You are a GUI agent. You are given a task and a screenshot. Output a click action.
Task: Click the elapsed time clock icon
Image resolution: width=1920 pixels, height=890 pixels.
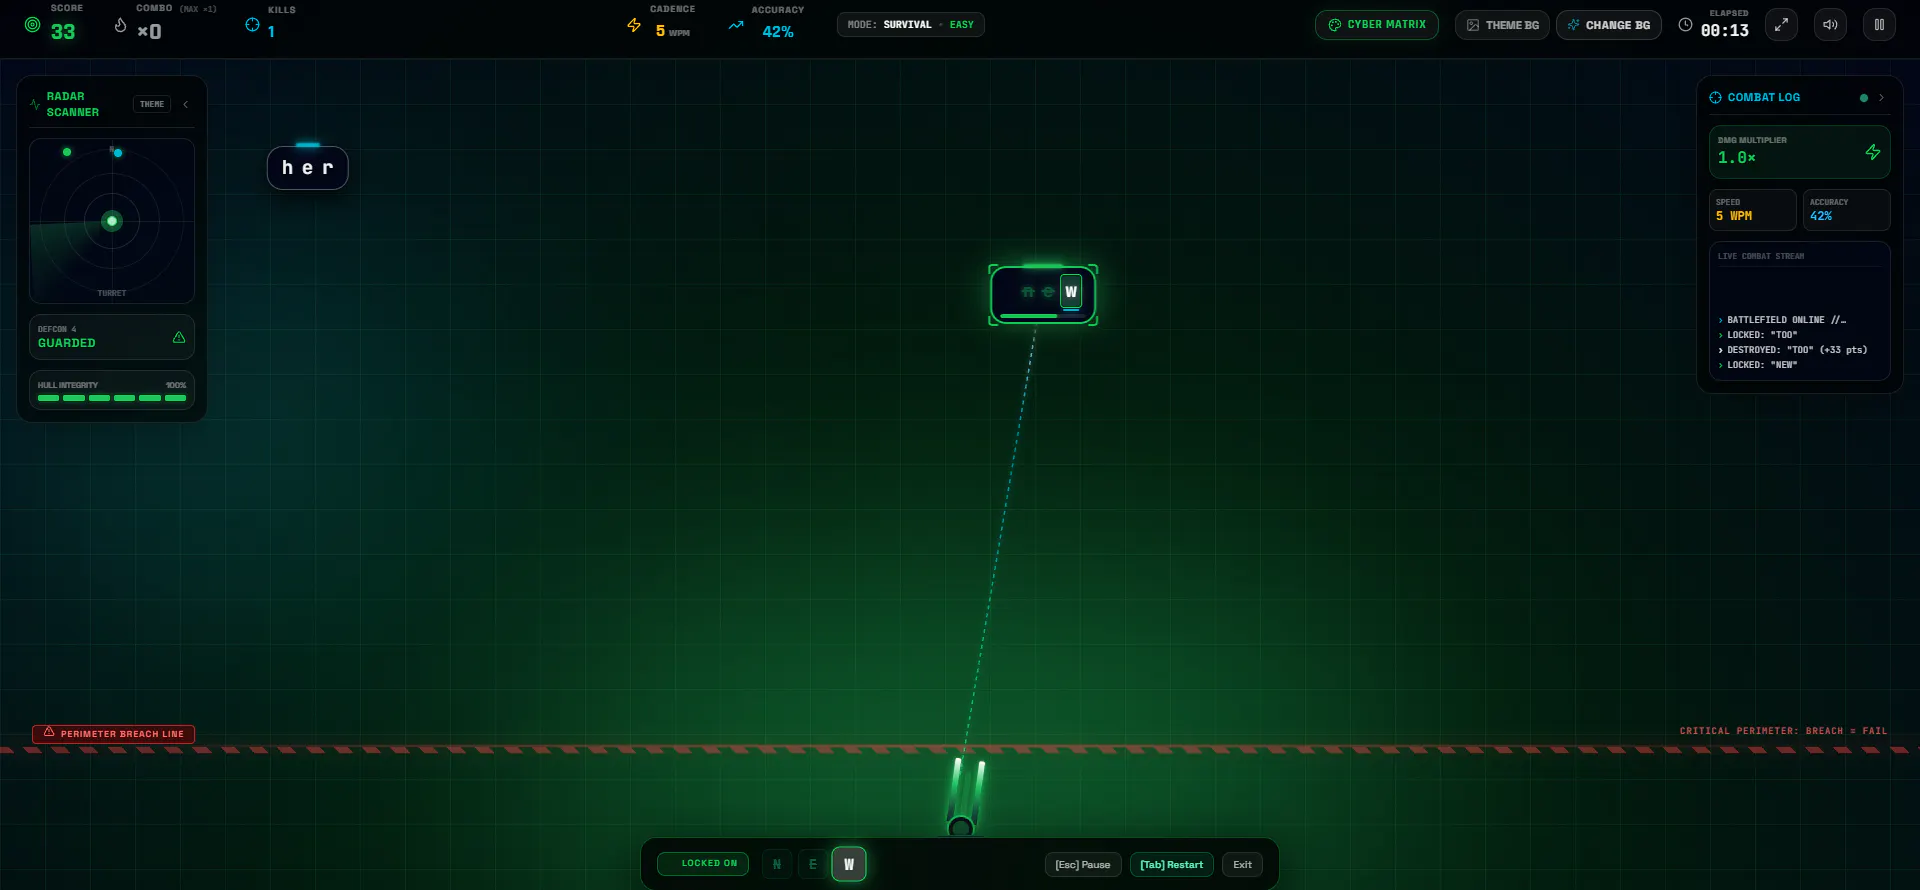coord(1685,25)
